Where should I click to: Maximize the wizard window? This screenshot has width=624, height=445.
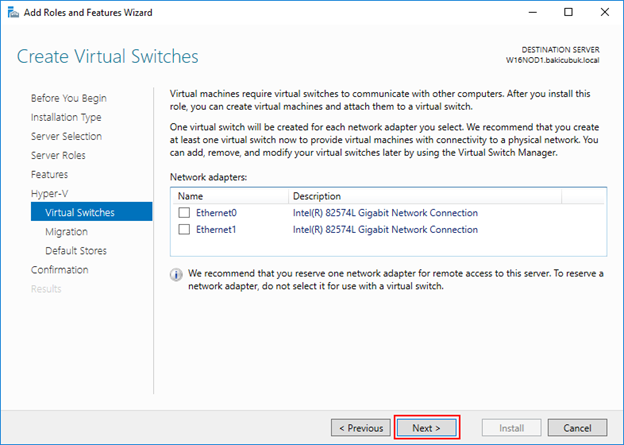[568, 12]
